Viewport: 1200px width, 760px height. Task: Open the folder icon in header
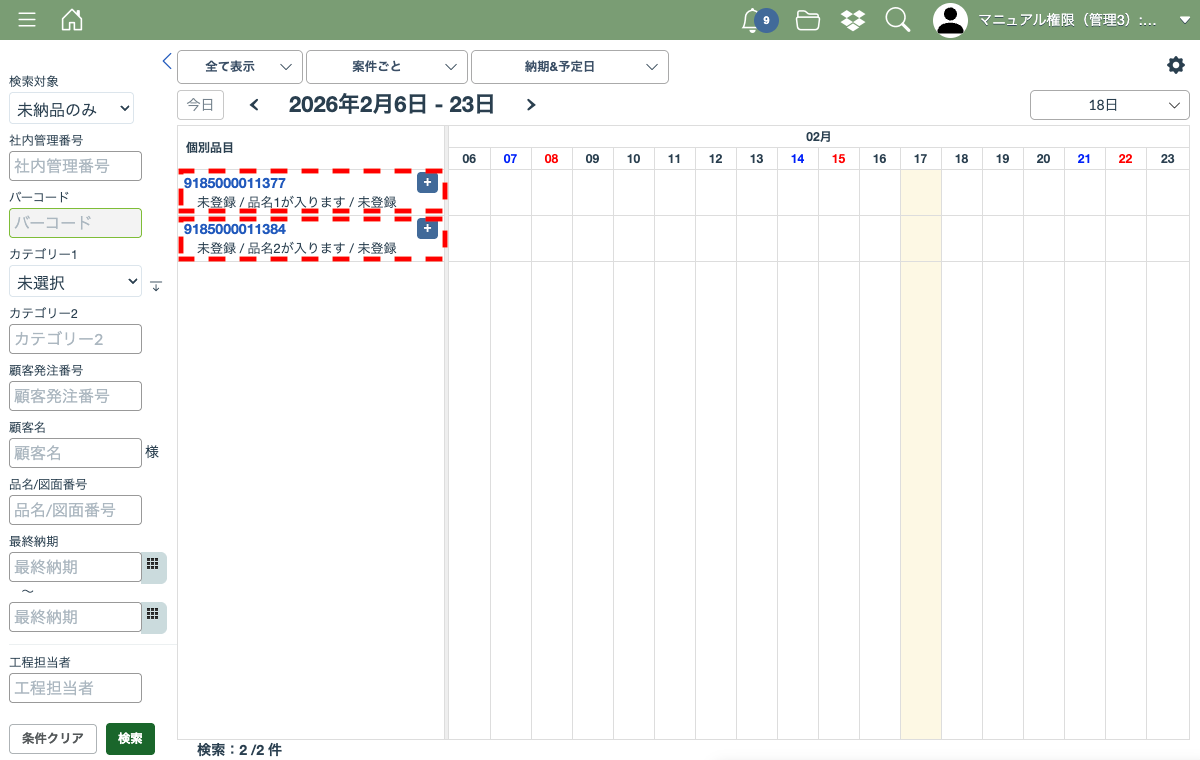pos(808,20)
